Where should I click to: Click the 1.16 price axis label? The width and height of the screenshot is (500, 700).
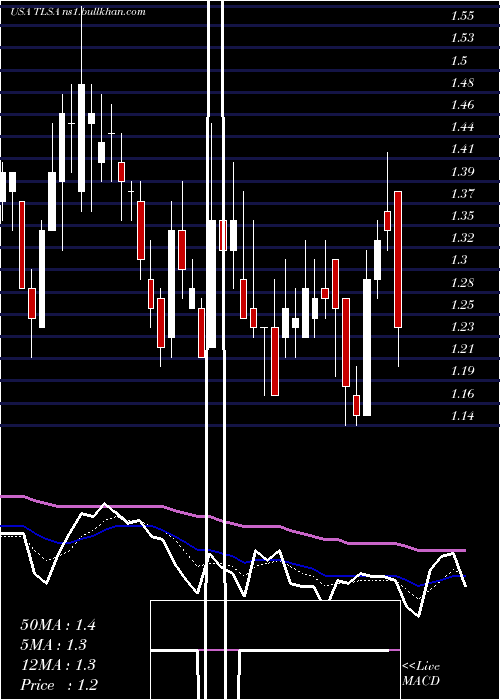point(462,393)
